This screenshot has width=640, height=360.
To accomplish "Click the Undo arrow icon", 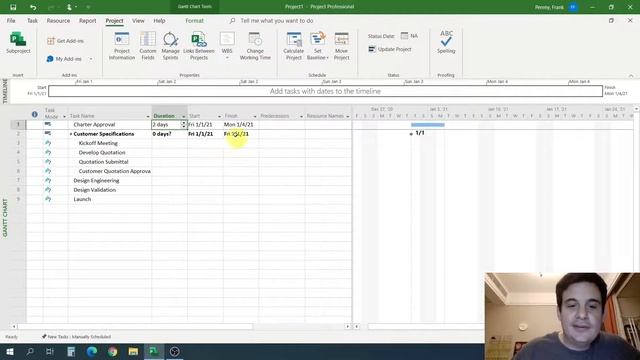I will tap(33, 7).
